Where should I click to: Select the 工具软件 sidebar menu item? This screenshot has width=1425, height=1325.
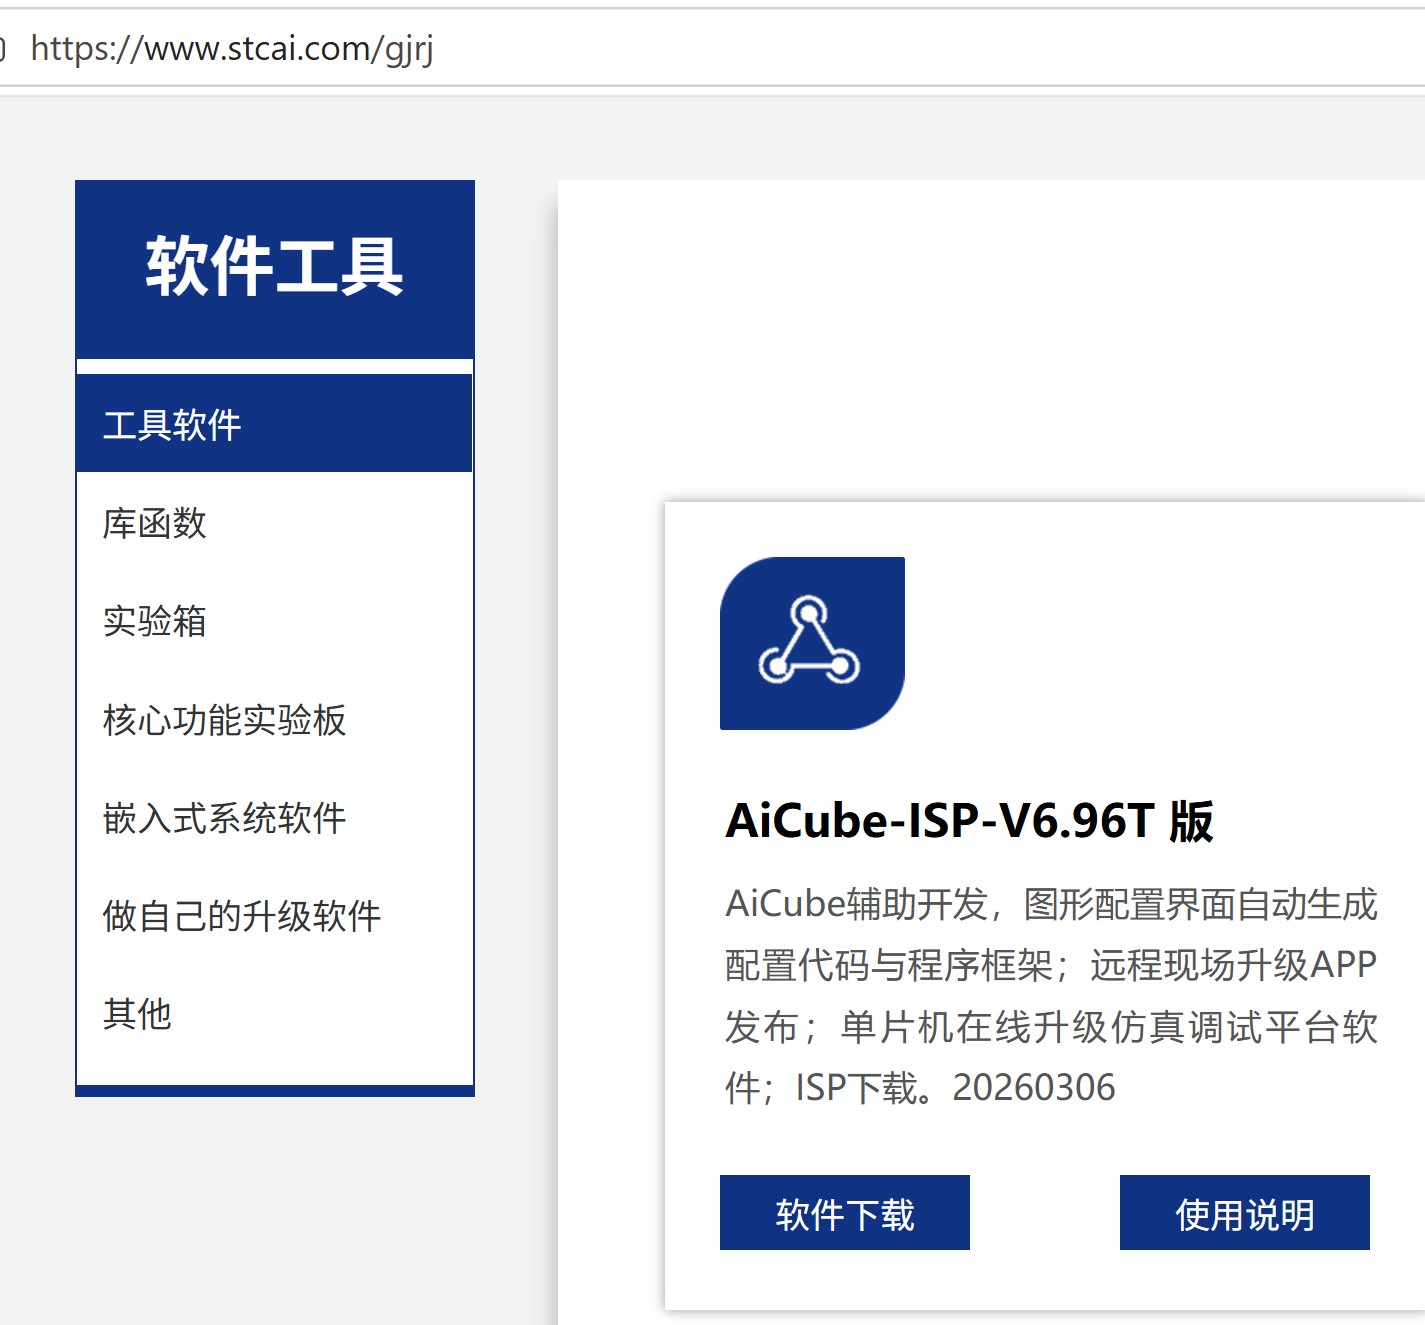274,424
